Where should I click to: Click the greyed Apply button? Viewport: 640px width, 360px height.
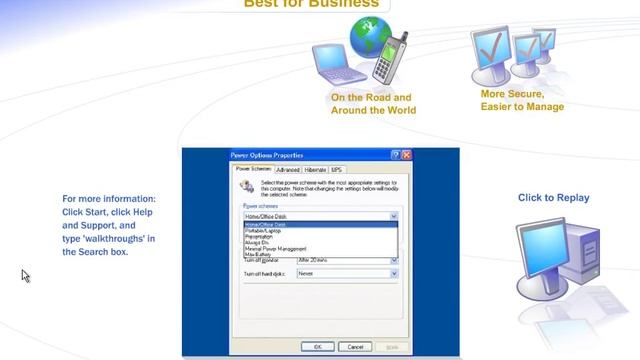392,347
